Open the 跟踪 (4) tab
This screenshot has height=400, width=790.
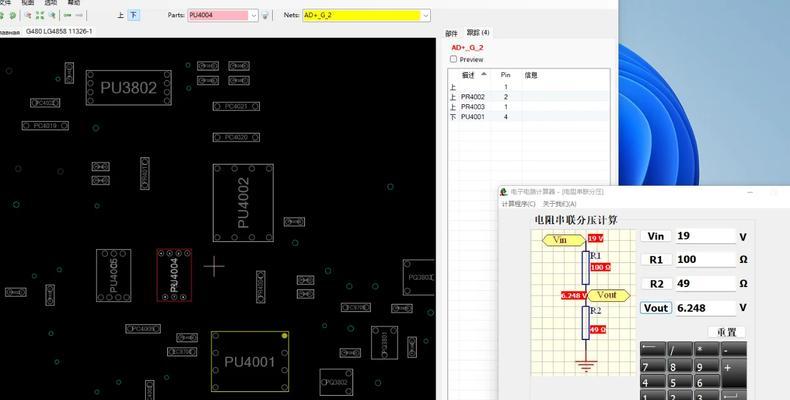[x=477, y=33]
